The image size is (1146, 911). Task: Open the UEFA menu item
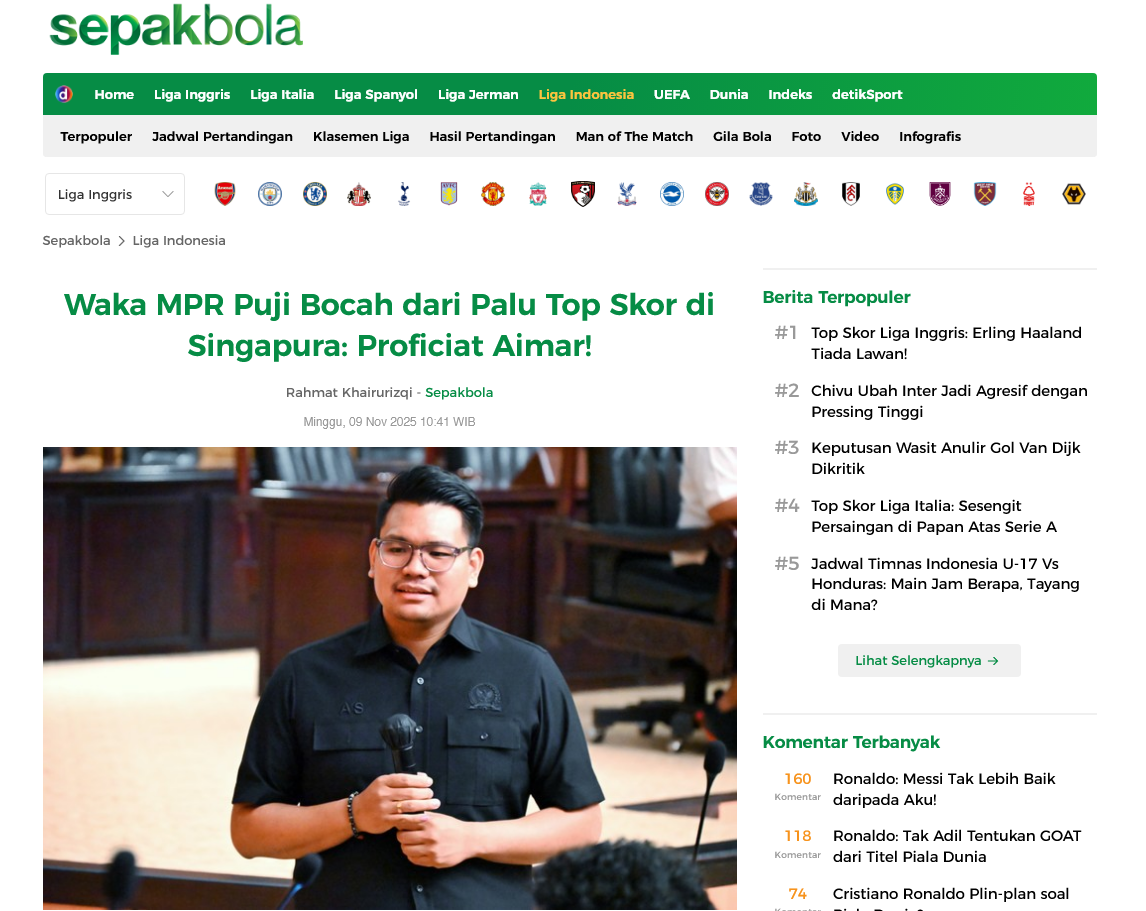pos(672,94)
